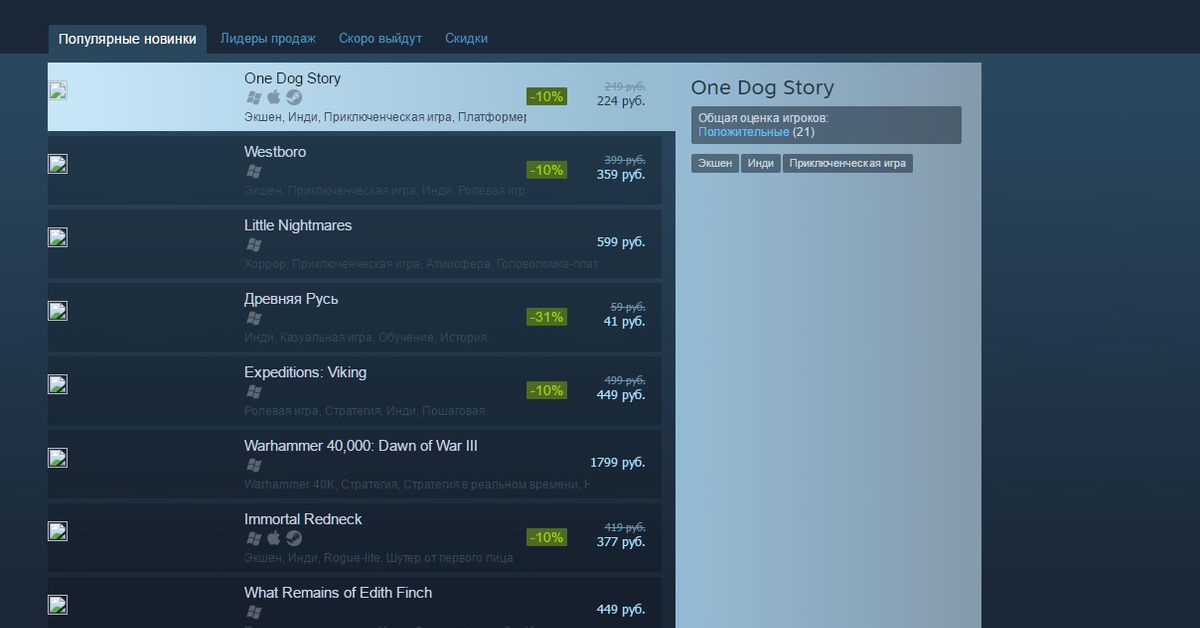Click the -31% discount badge on Древняя Русь
The image size is (1200, 628).
pyautogui.click(x=547, y=317)
